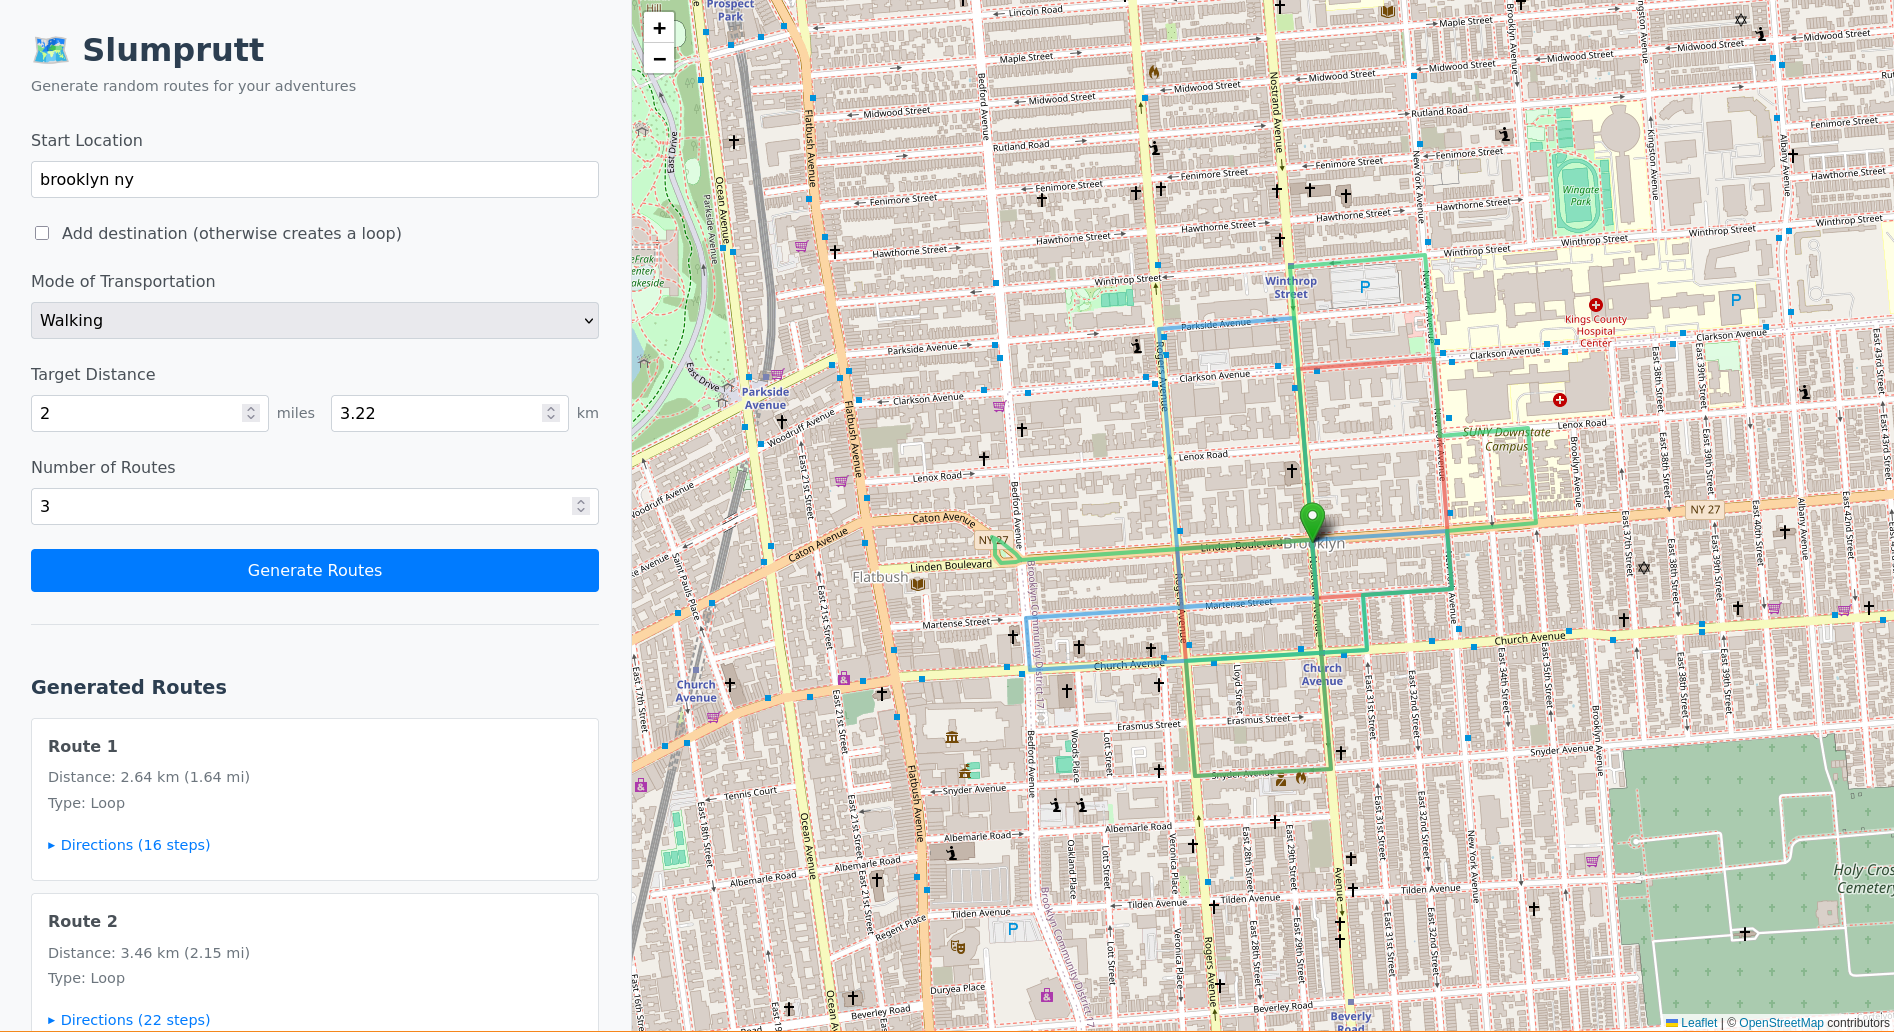Open the Mode of Transportation dropdown
The height and width of the screenshot is (1032, 1894).
pos(315,320)
